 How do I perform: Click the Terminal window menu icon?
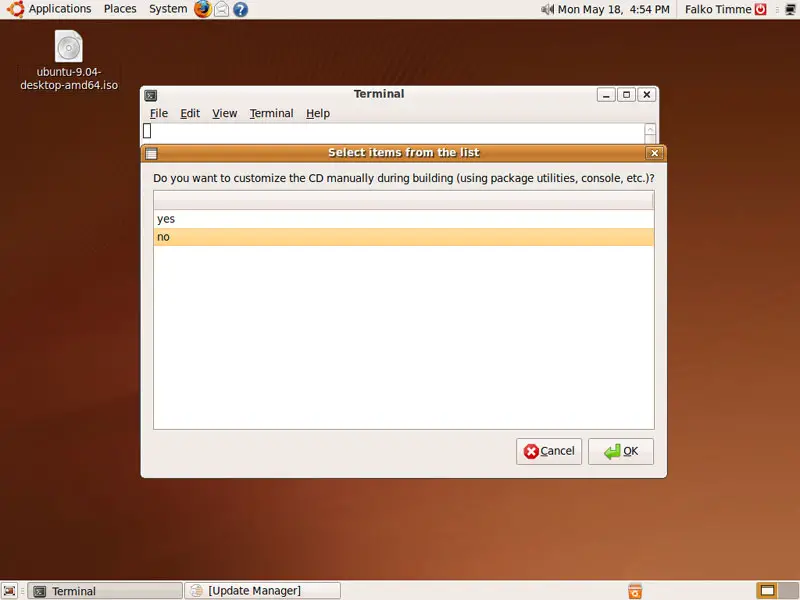(151, 95)
